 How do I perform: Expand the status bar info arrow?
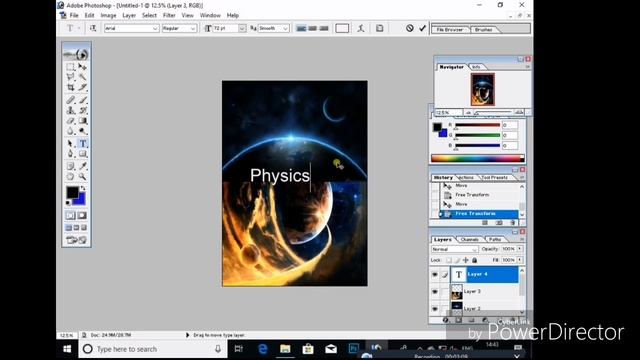(187, 335)
